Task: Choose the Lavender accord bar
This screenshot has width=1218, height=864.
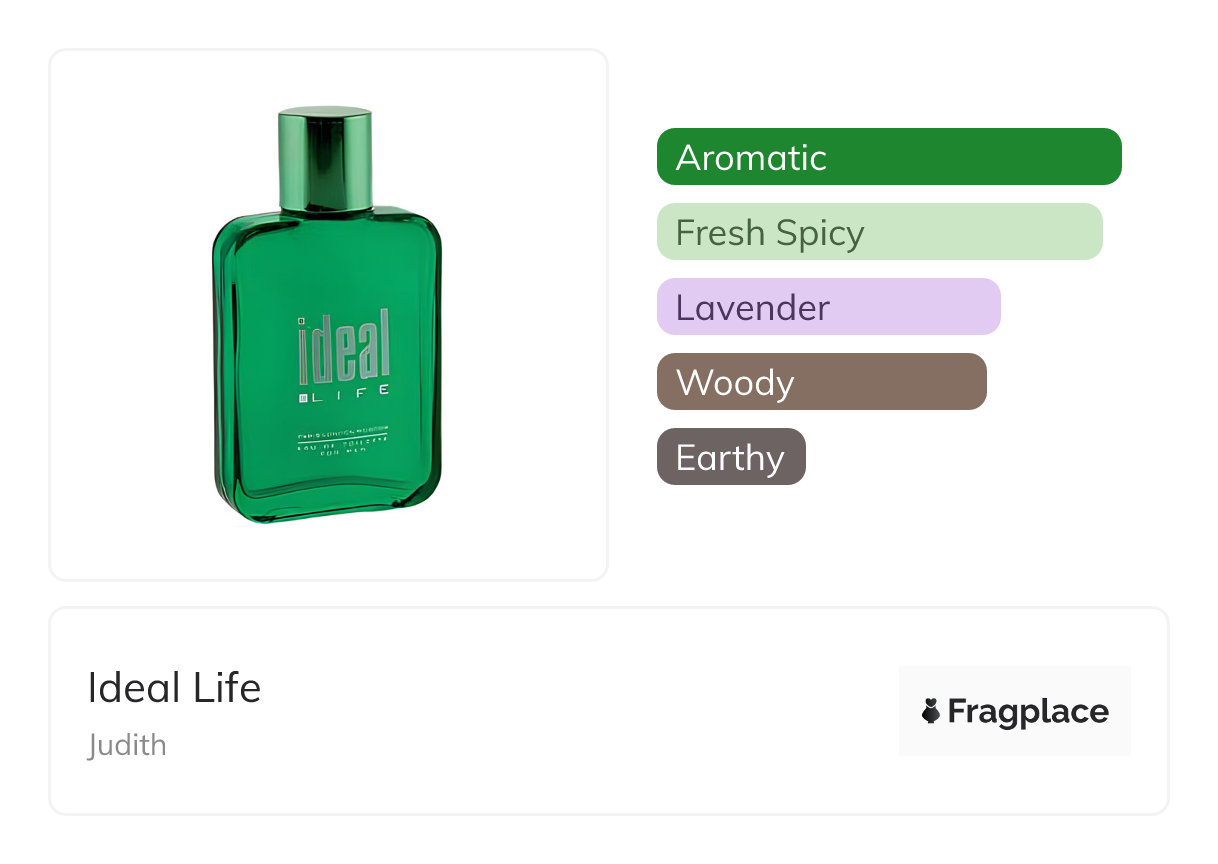Action: coord(828,307)
